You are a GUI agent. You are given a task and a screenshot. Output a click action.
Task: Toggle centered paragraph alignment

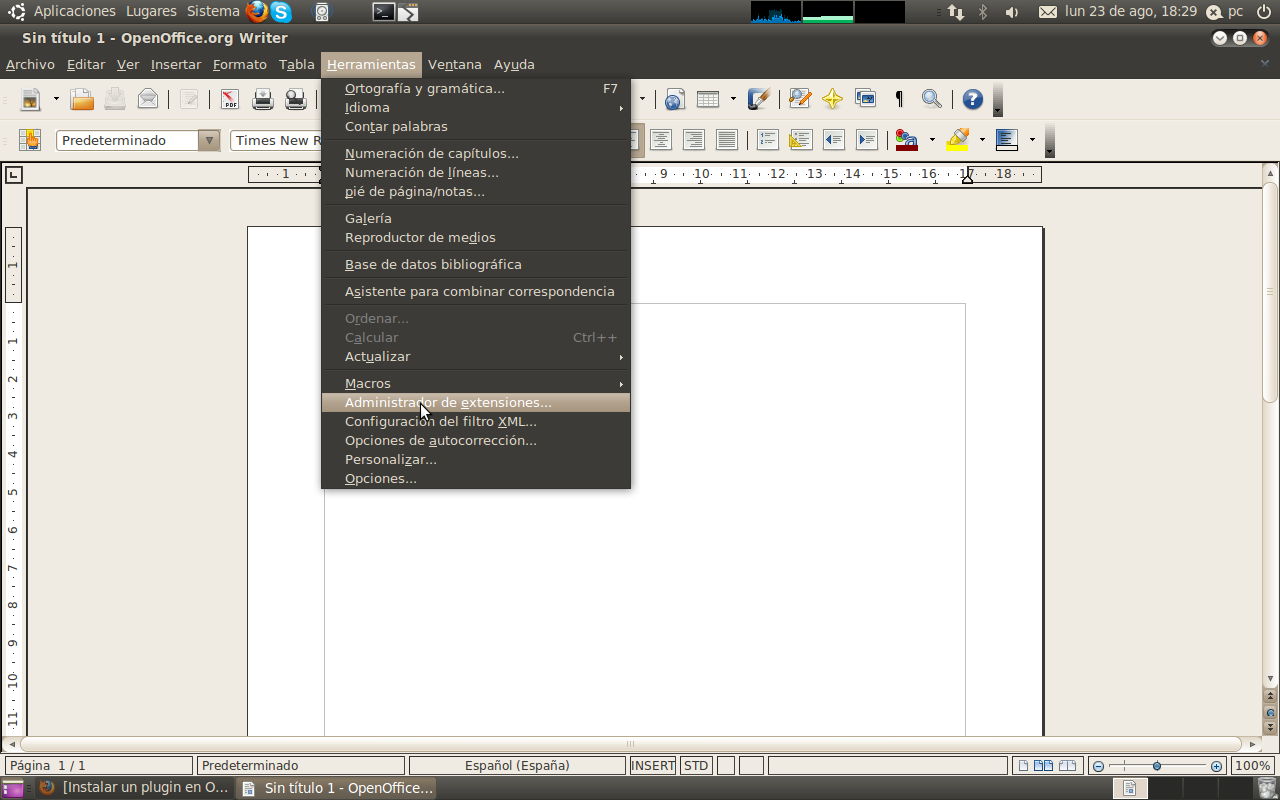660,140
